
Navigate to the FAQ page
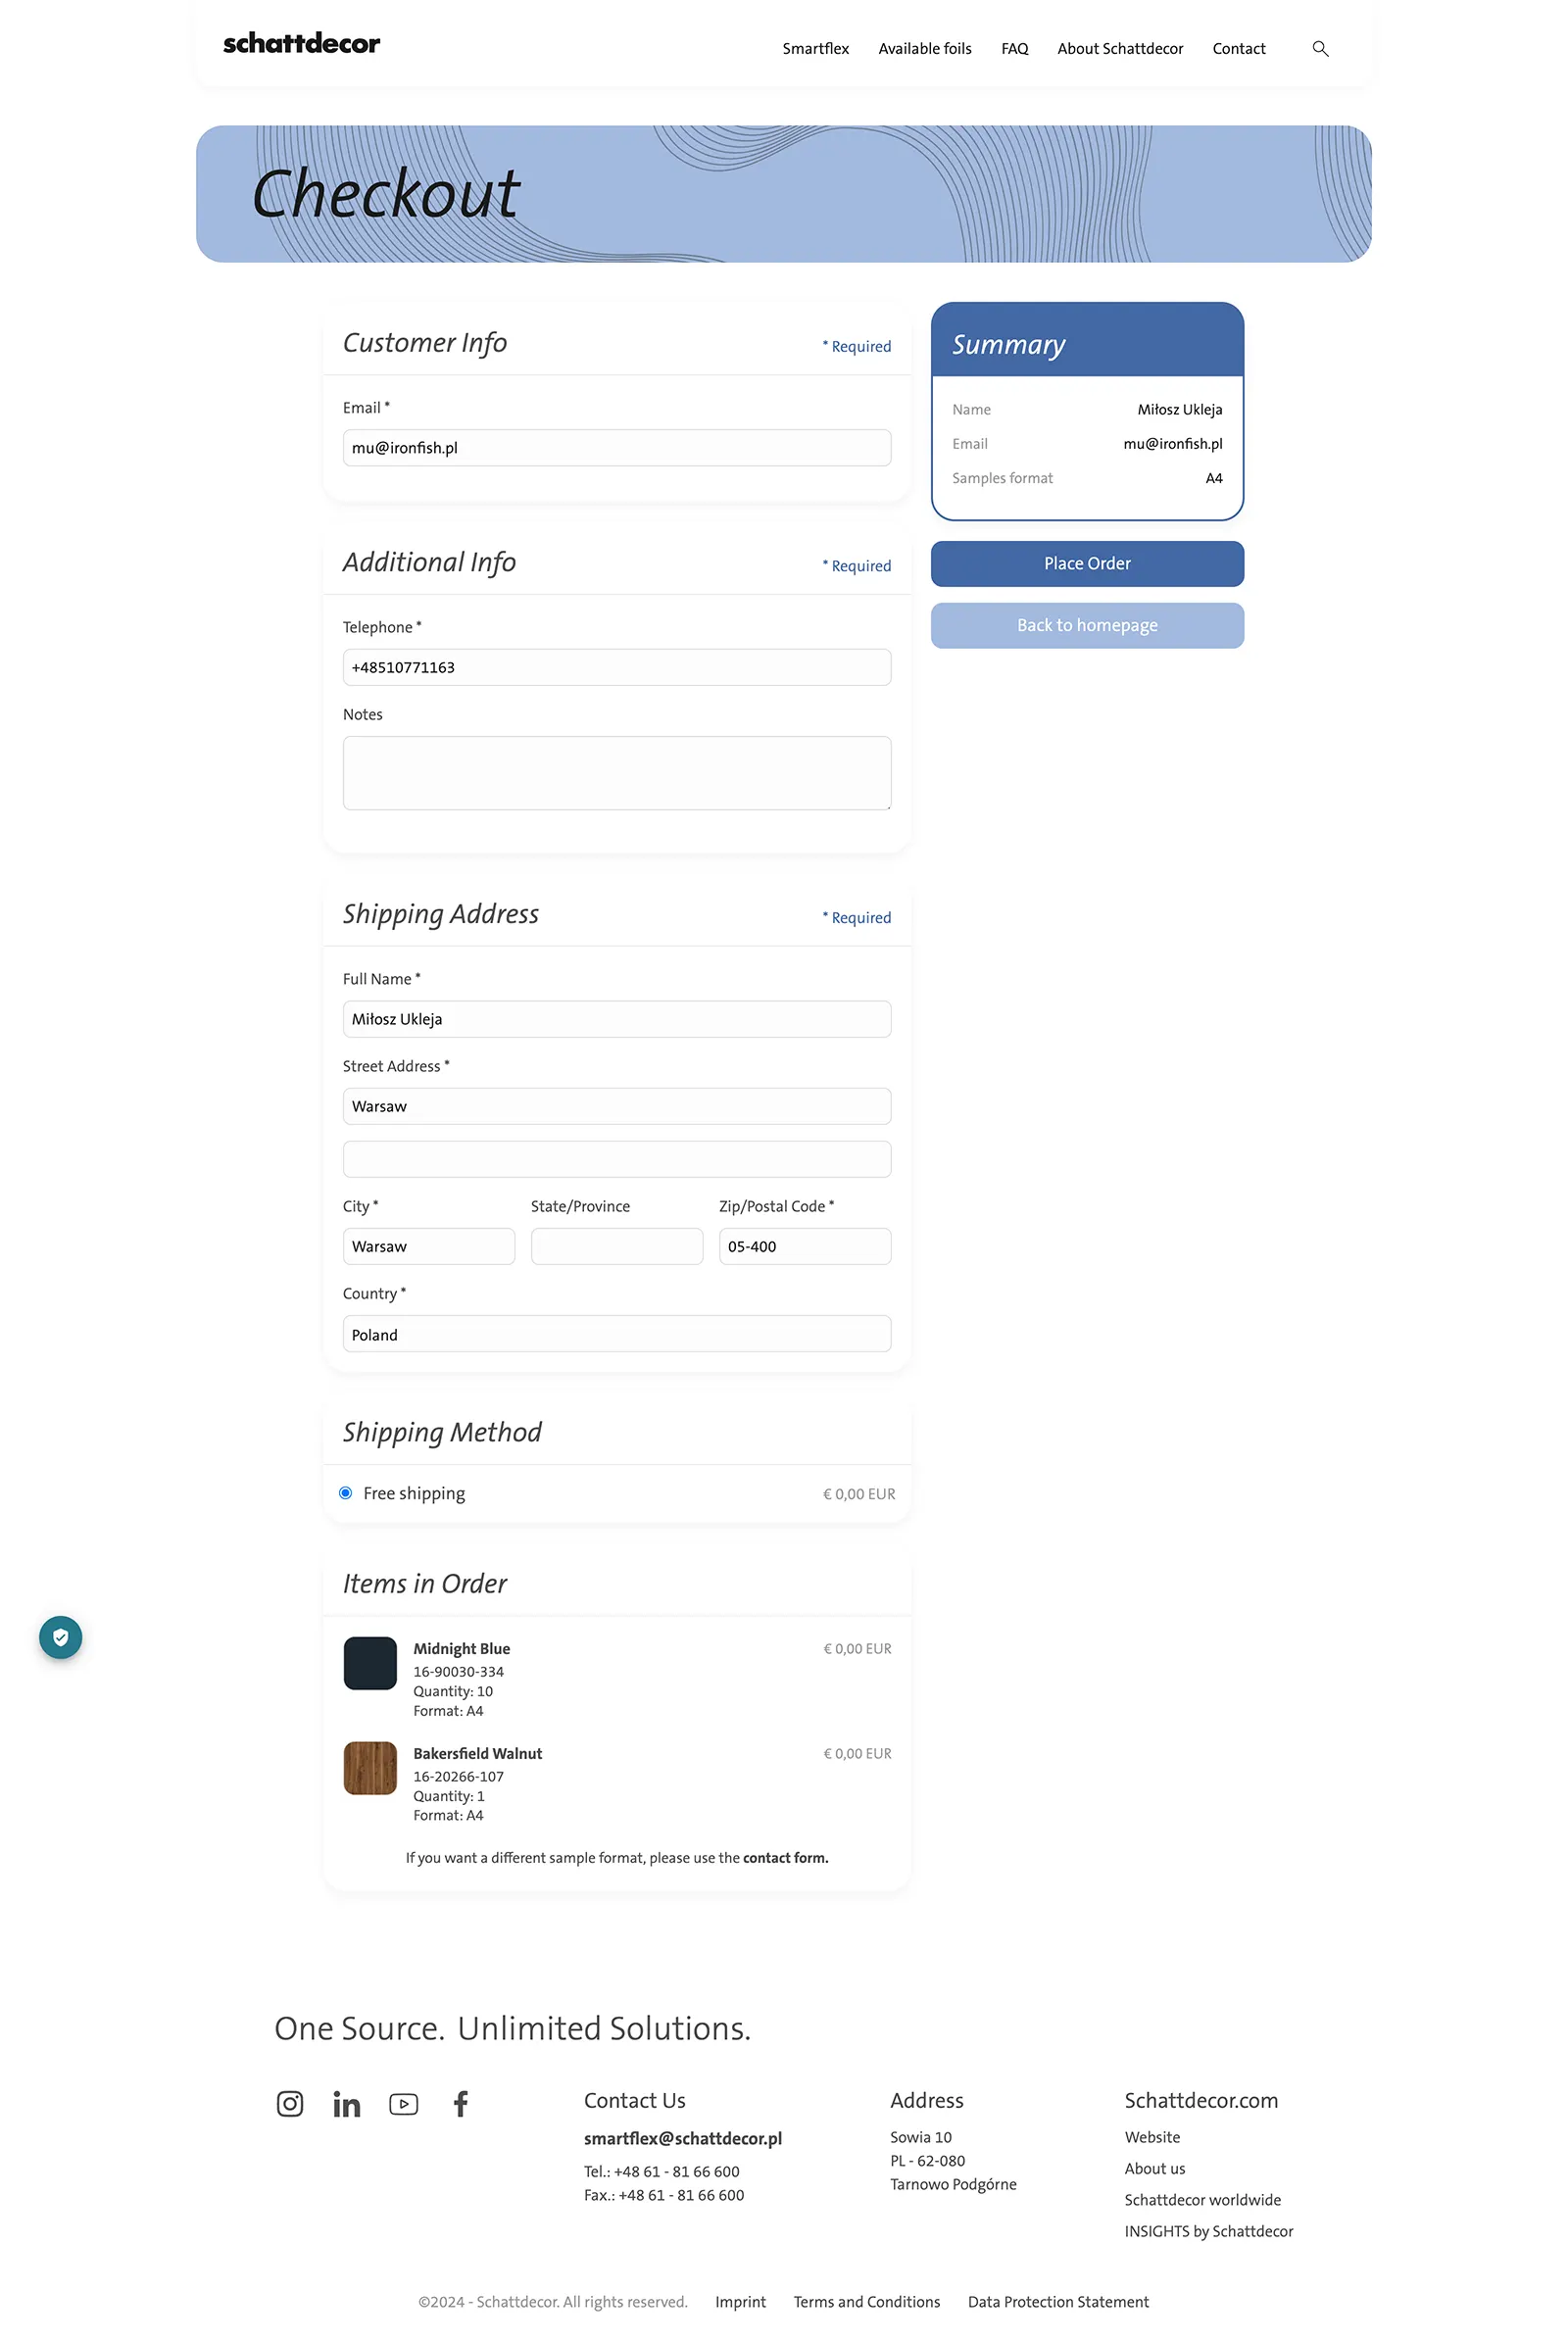(x=1014, y=48)
